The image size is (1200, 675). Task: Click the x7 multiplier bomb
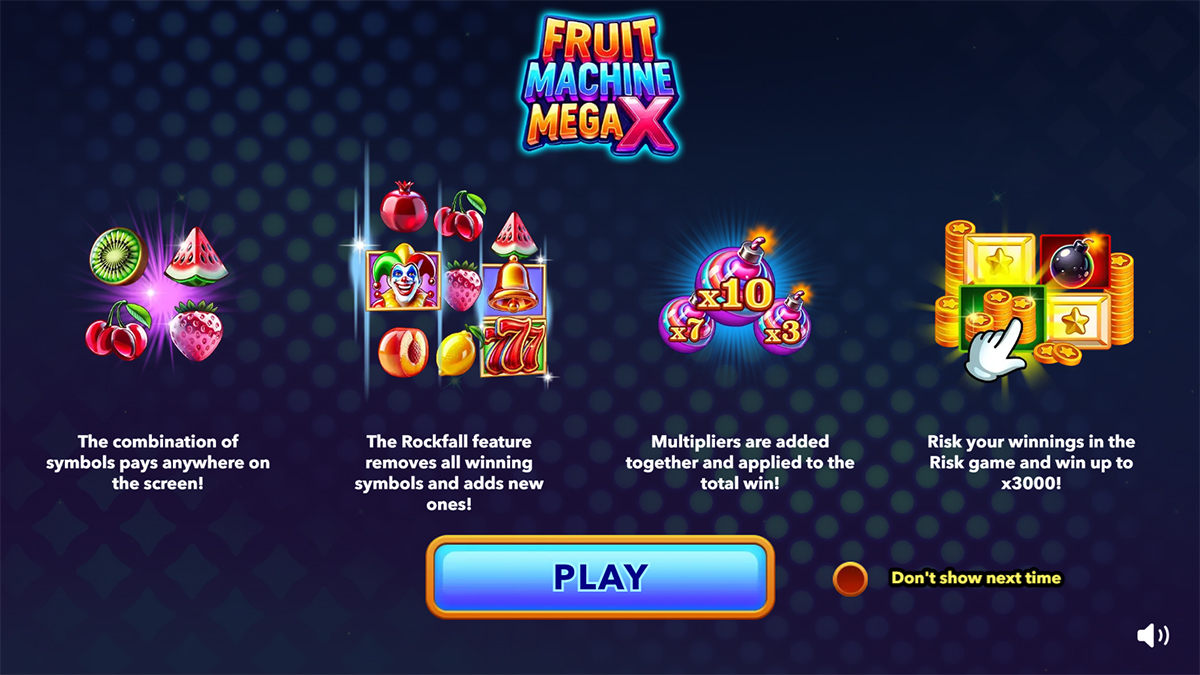coord(686,320)
